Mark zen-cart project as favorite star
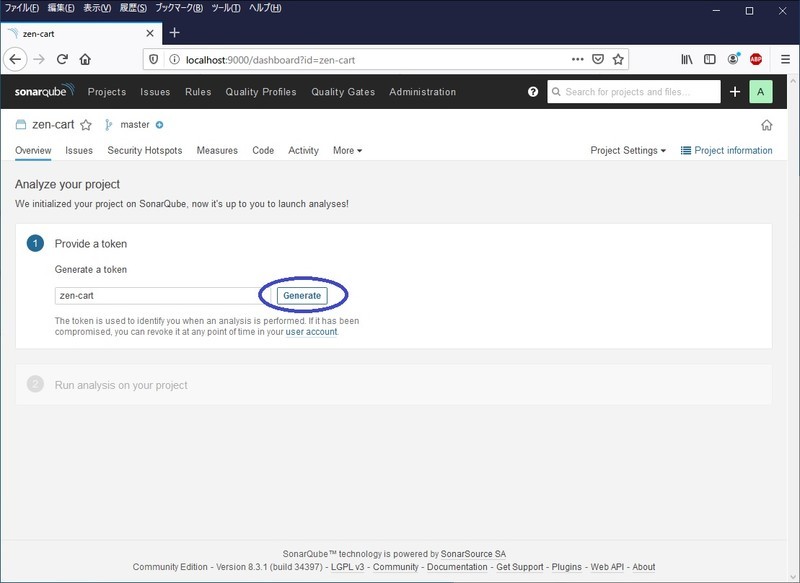Image resolution: width=800 pixels, height=583 pixels. 86,125
